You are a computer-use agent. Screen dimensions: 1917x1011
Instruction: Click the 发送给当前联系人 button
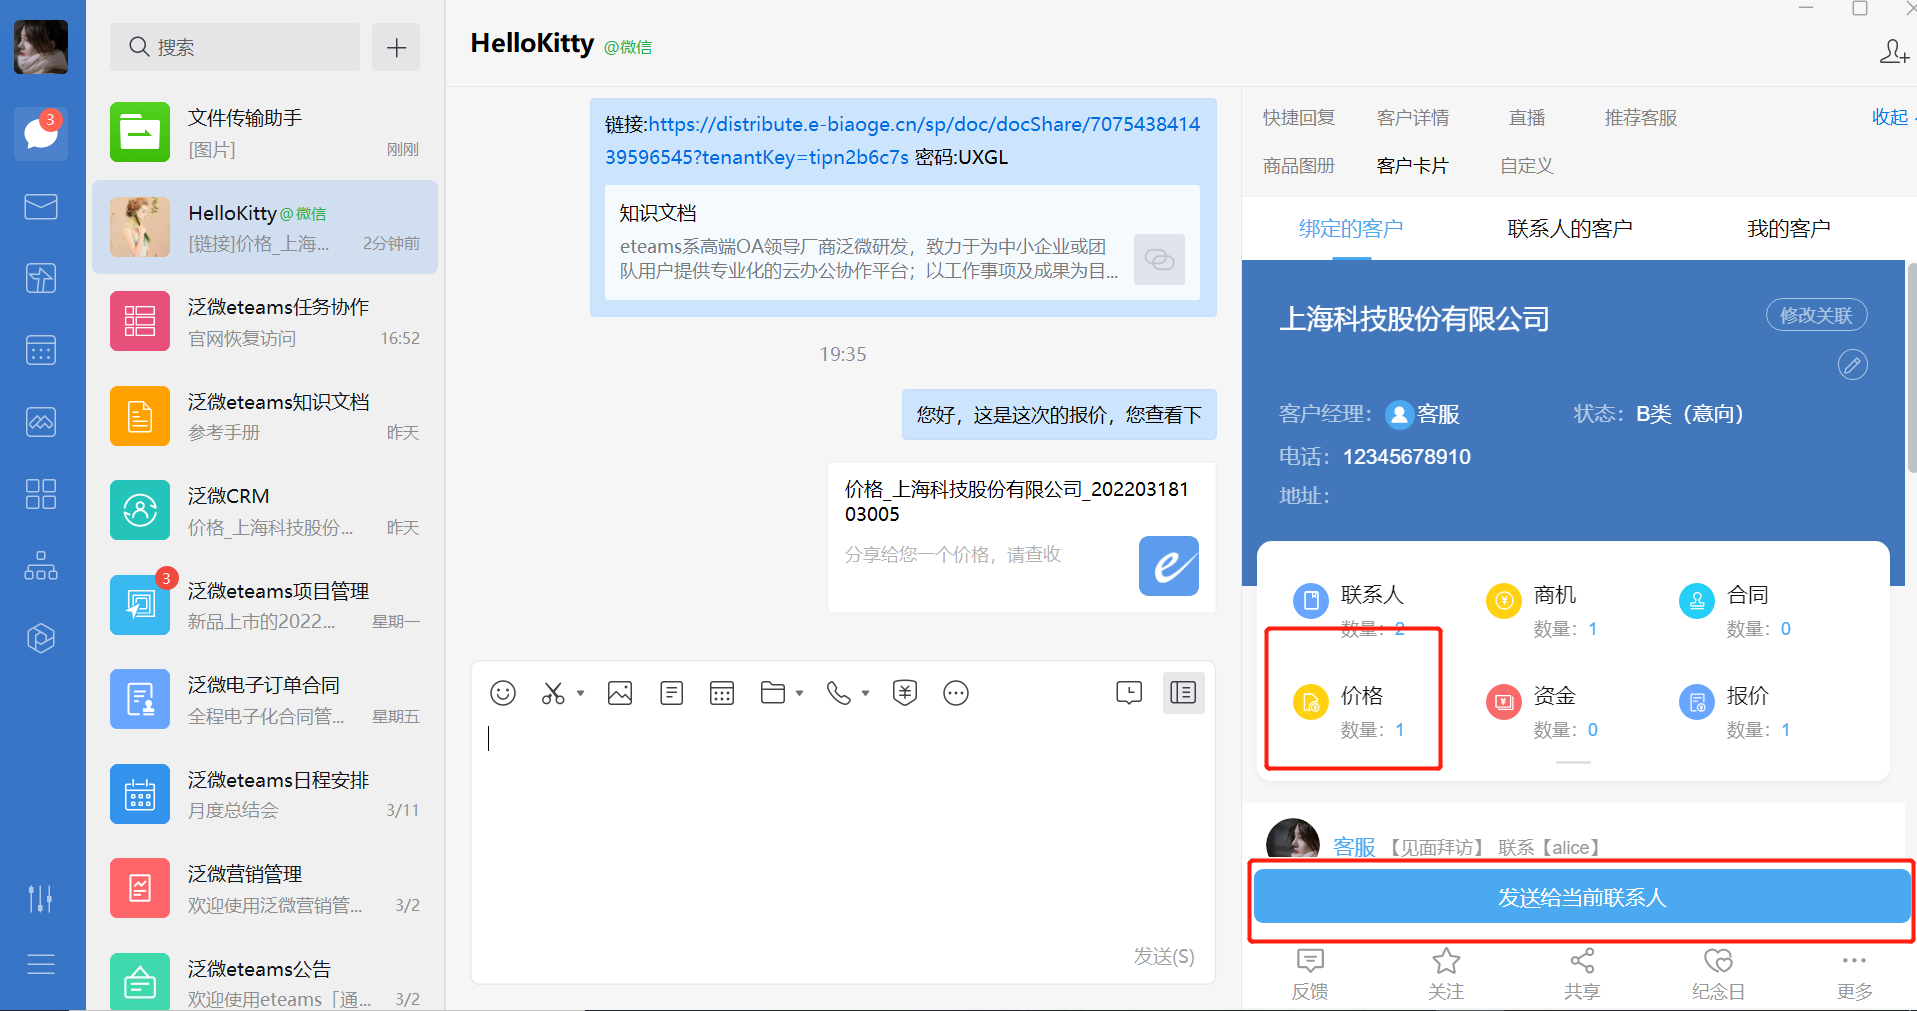1580,897
